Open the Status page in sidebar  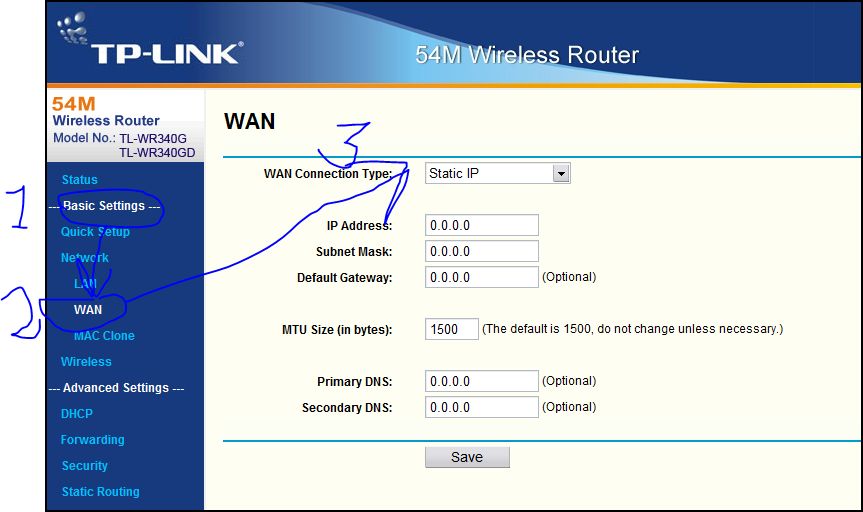tap(80, 179)
